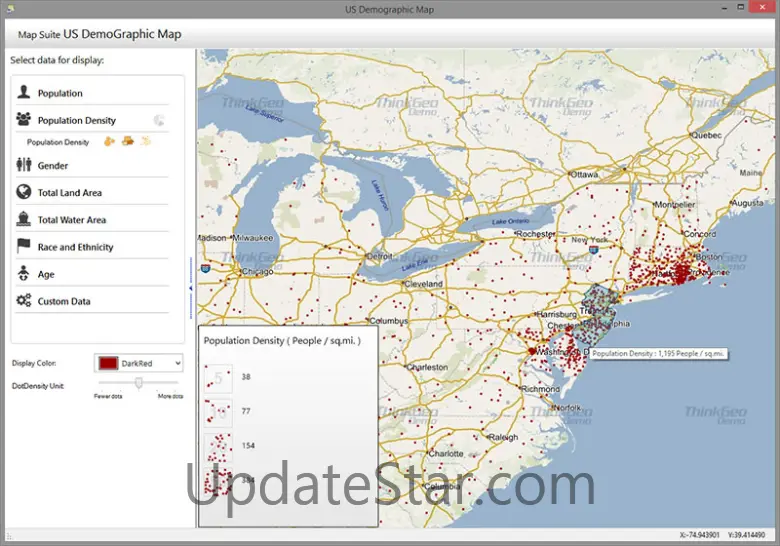Click the DarkRed color swatch
This screenshot has height=546, width=780.
coord(107,363)
